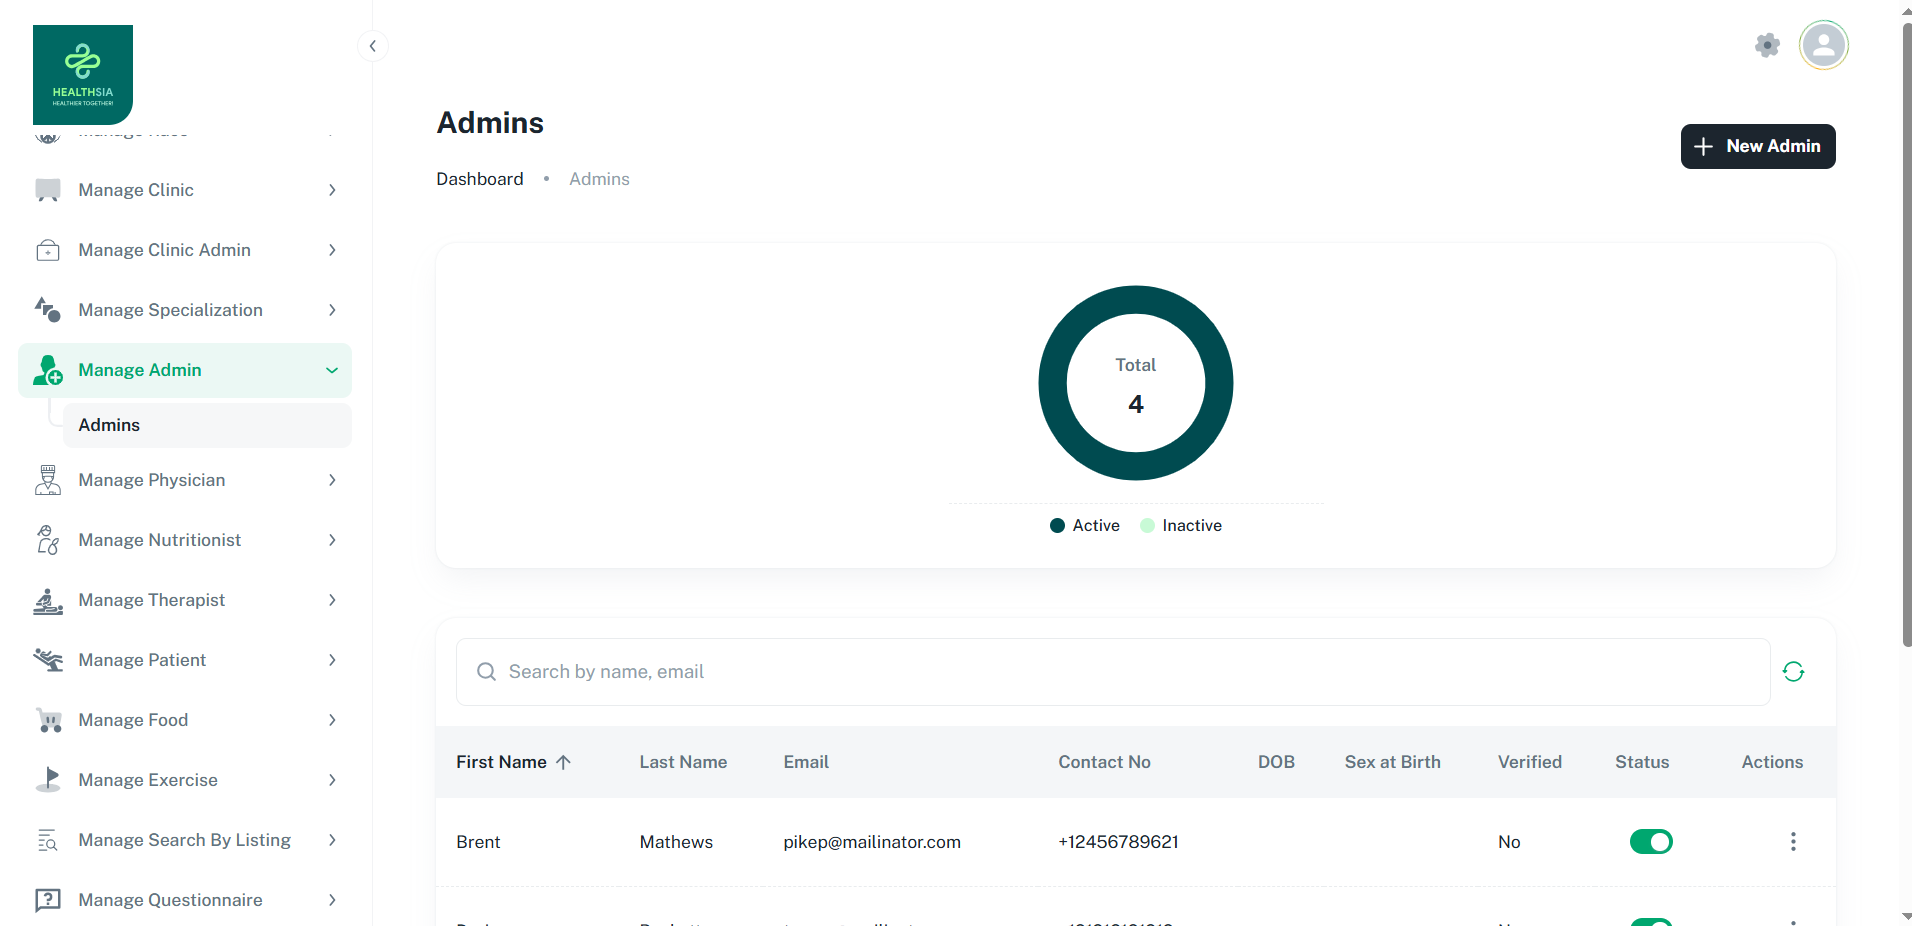Expand the Manage Patient chevron
Viewport: 1912px width, 926px height.
pyautogui.click(x=332, y=660)
